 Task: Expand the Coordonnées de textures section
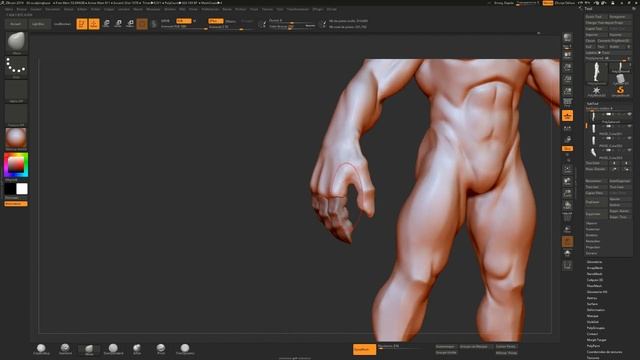[x=604, y=352]
